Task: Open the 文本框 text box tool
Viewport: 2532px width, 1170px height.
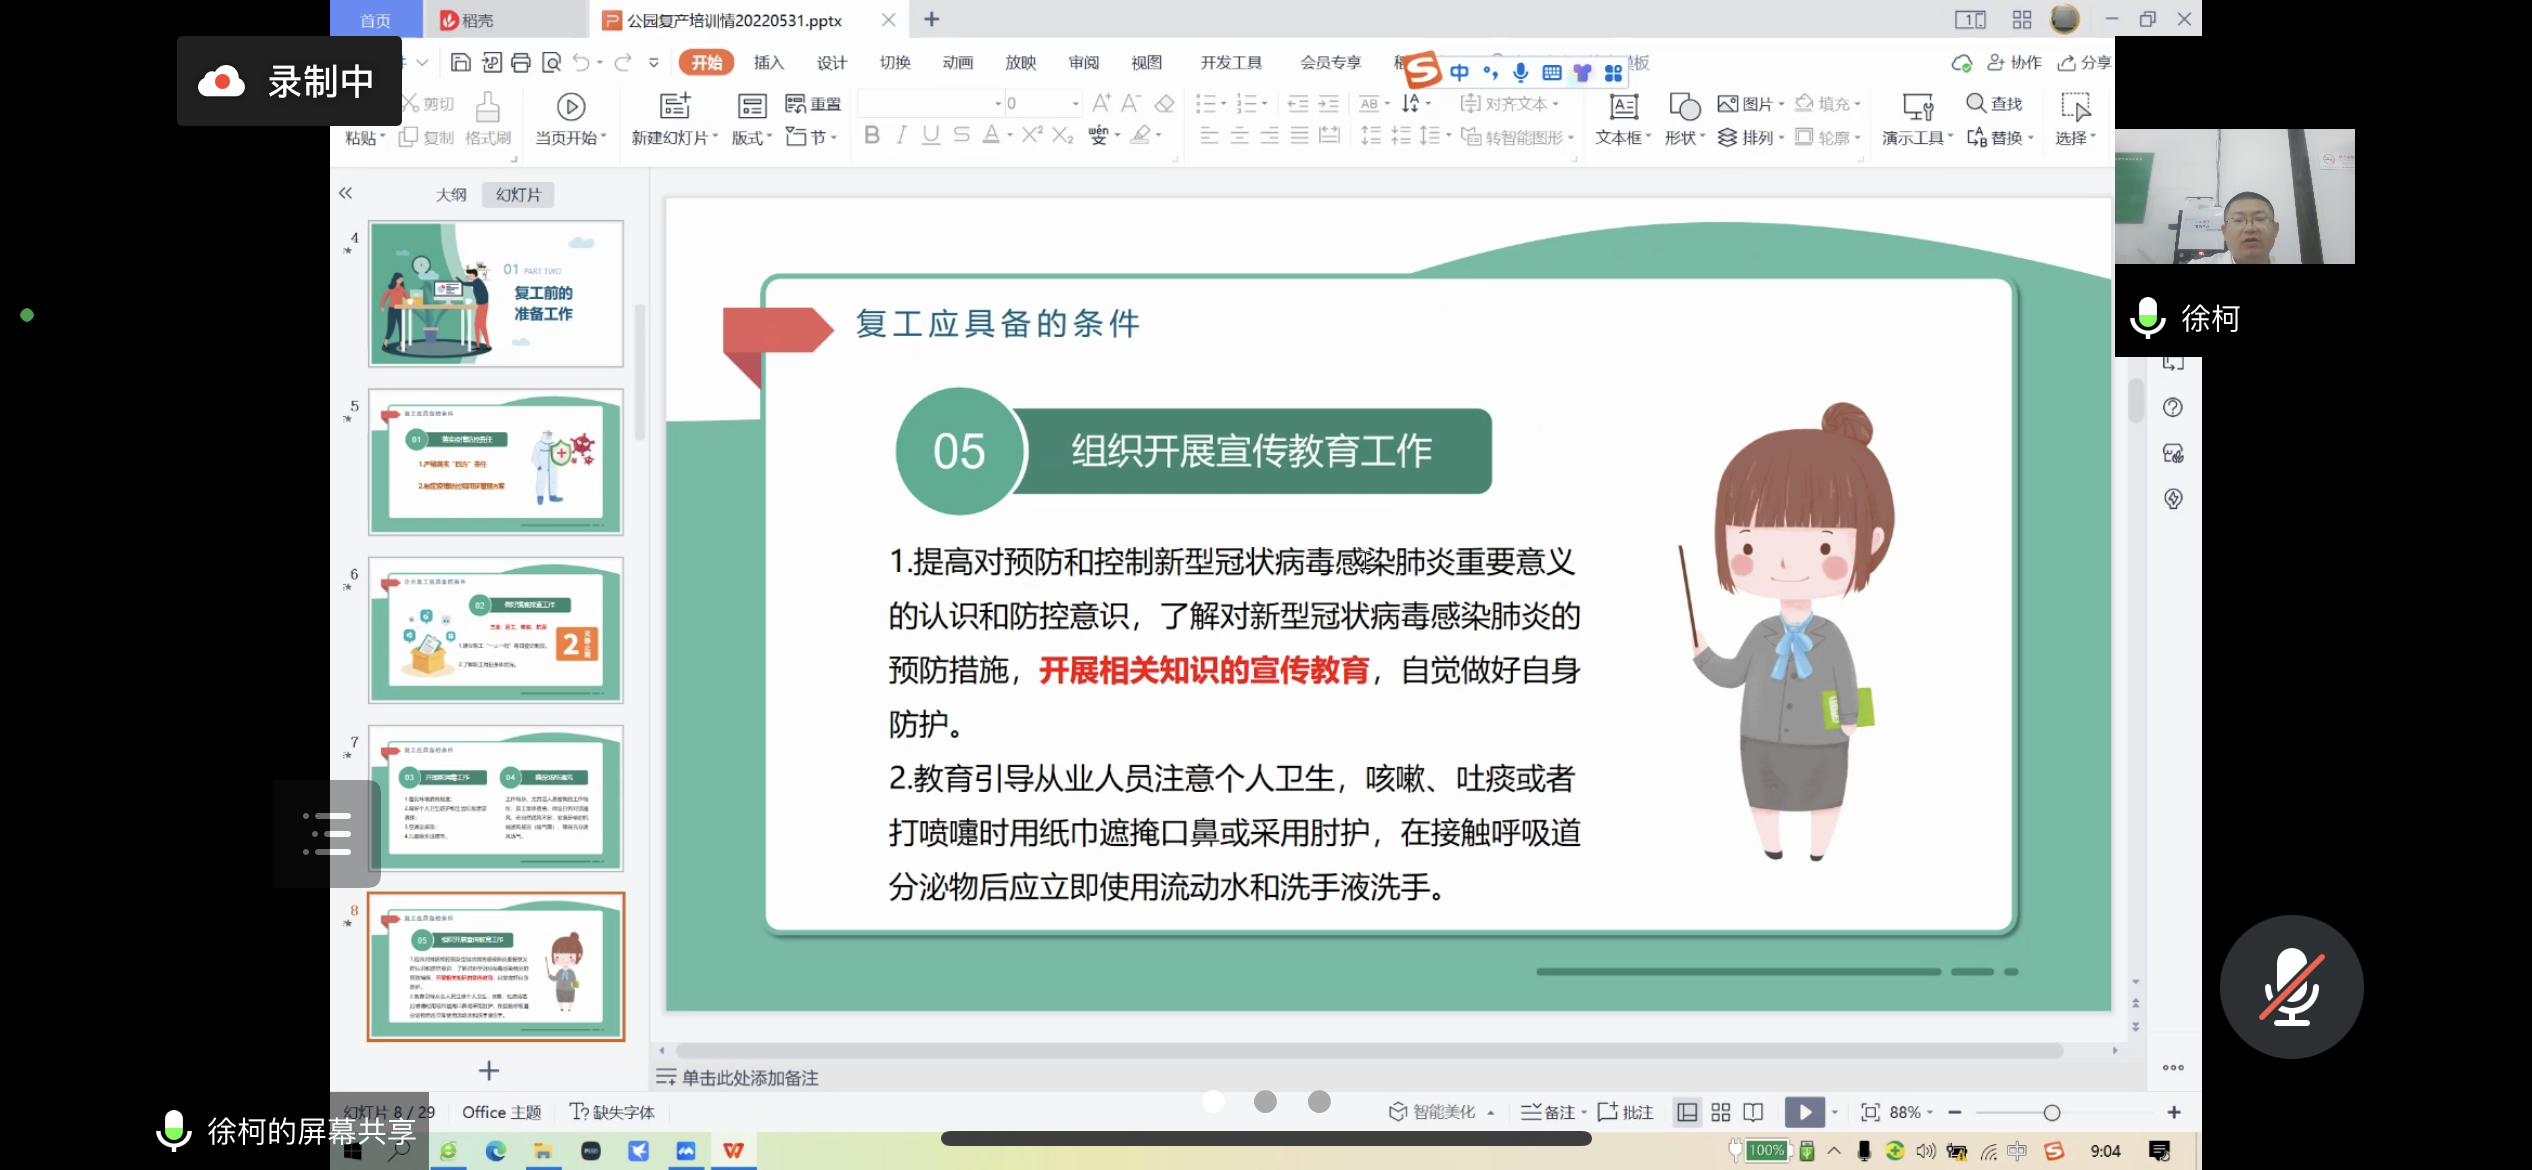Action: tap(1620, 118)
